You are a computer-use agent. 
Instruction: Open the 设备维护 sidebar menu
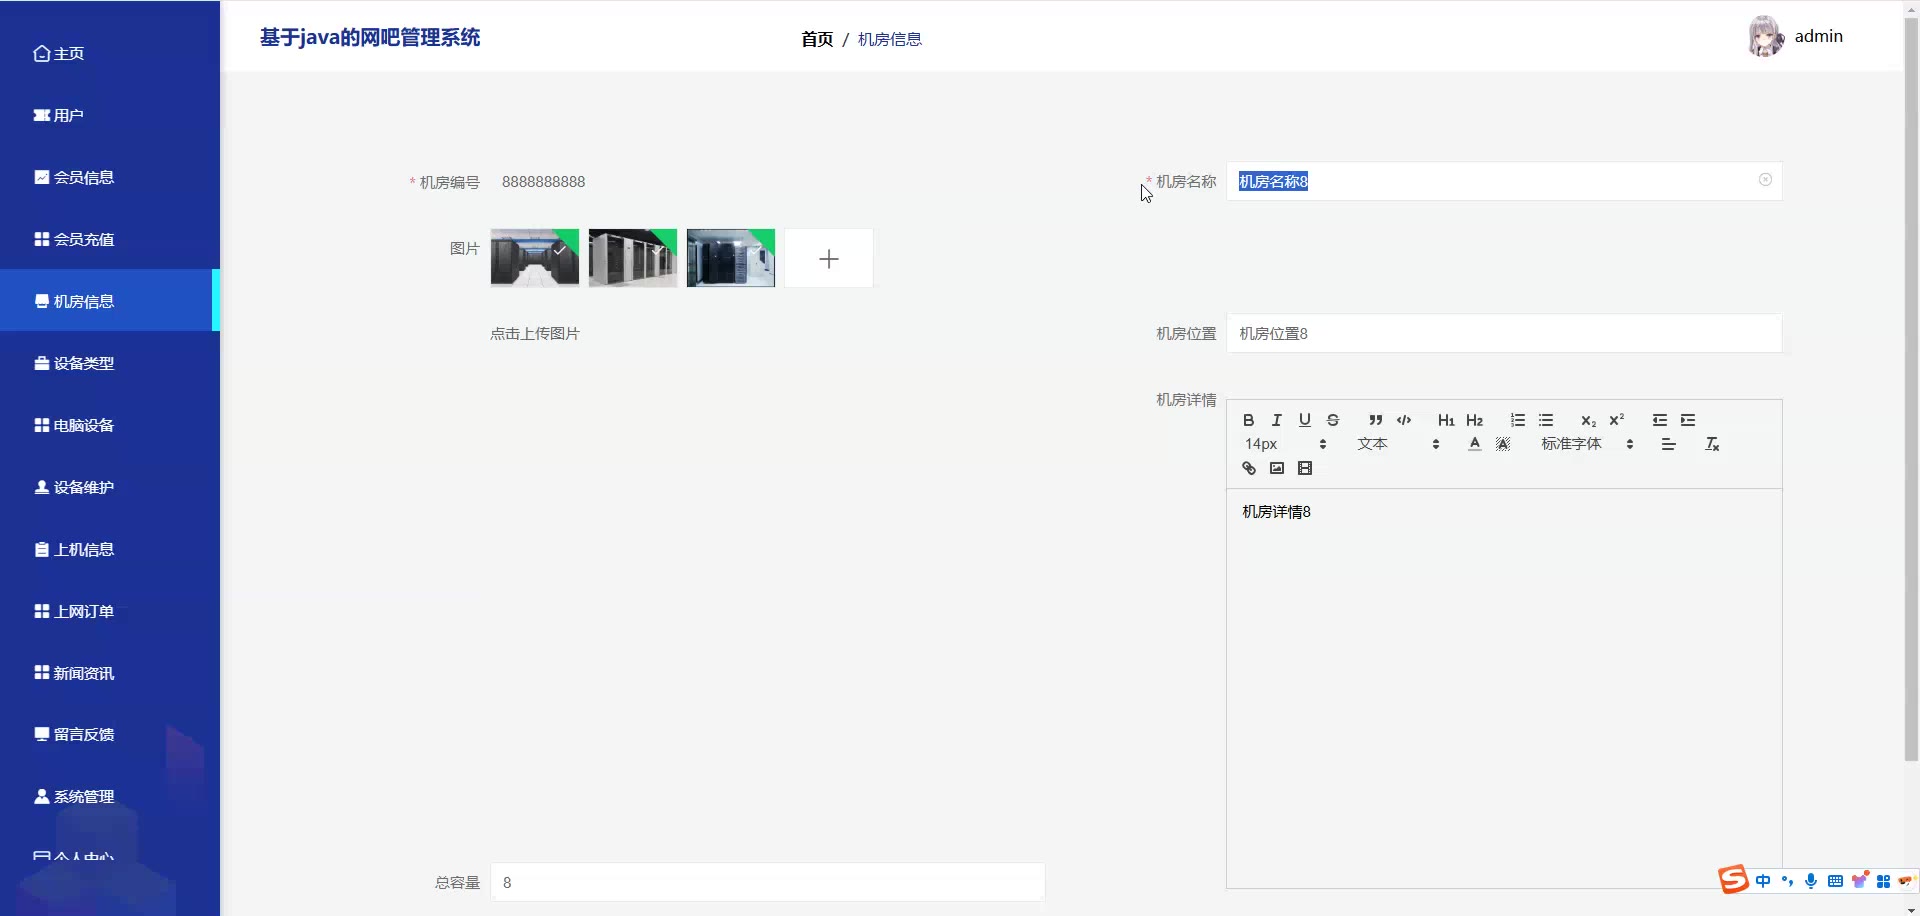pyautogui.click(x=110, y=487)
